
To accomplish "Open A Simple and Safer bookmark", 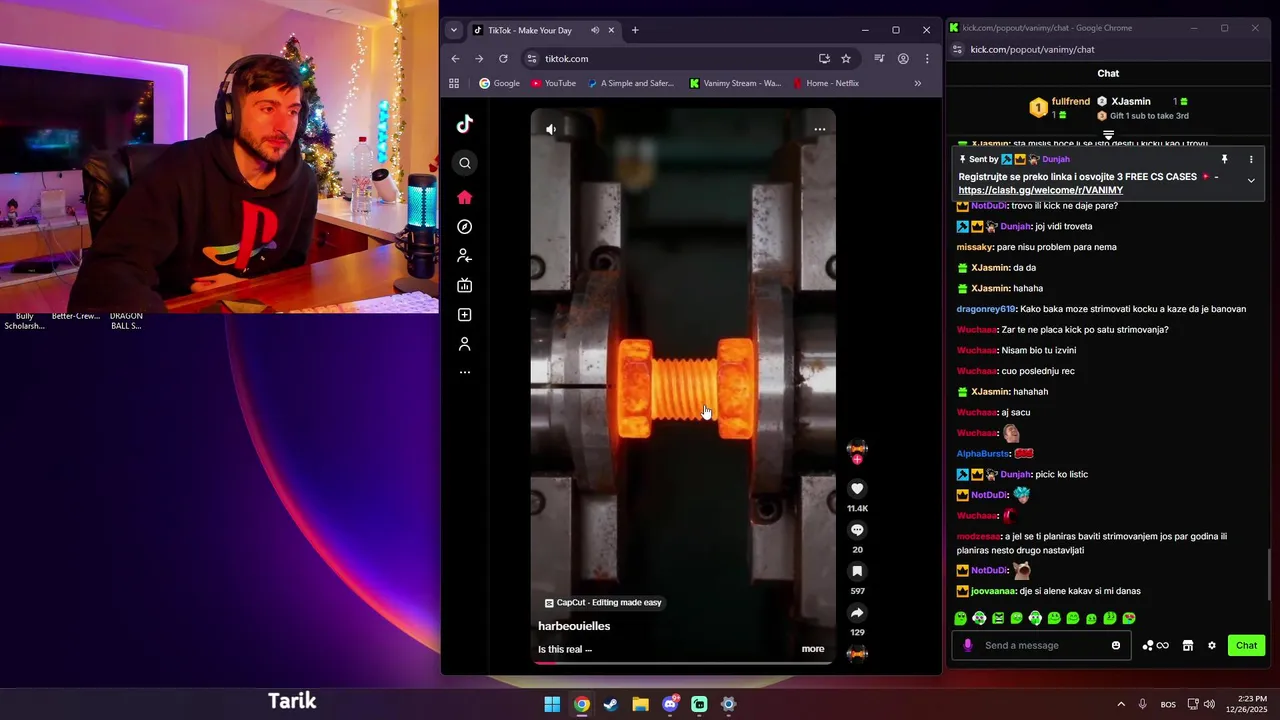I will (631, 83).
